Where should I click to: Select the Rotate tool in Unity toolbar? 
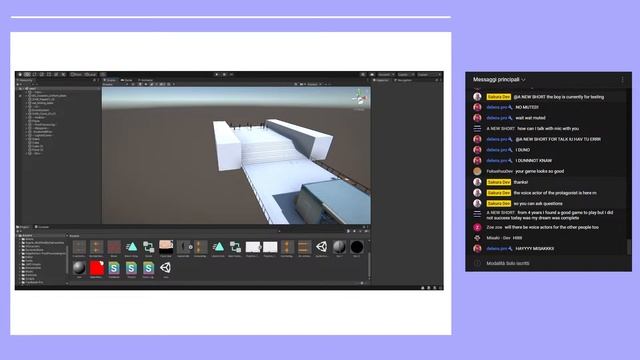pyautogui.click(x=34, y=75)
